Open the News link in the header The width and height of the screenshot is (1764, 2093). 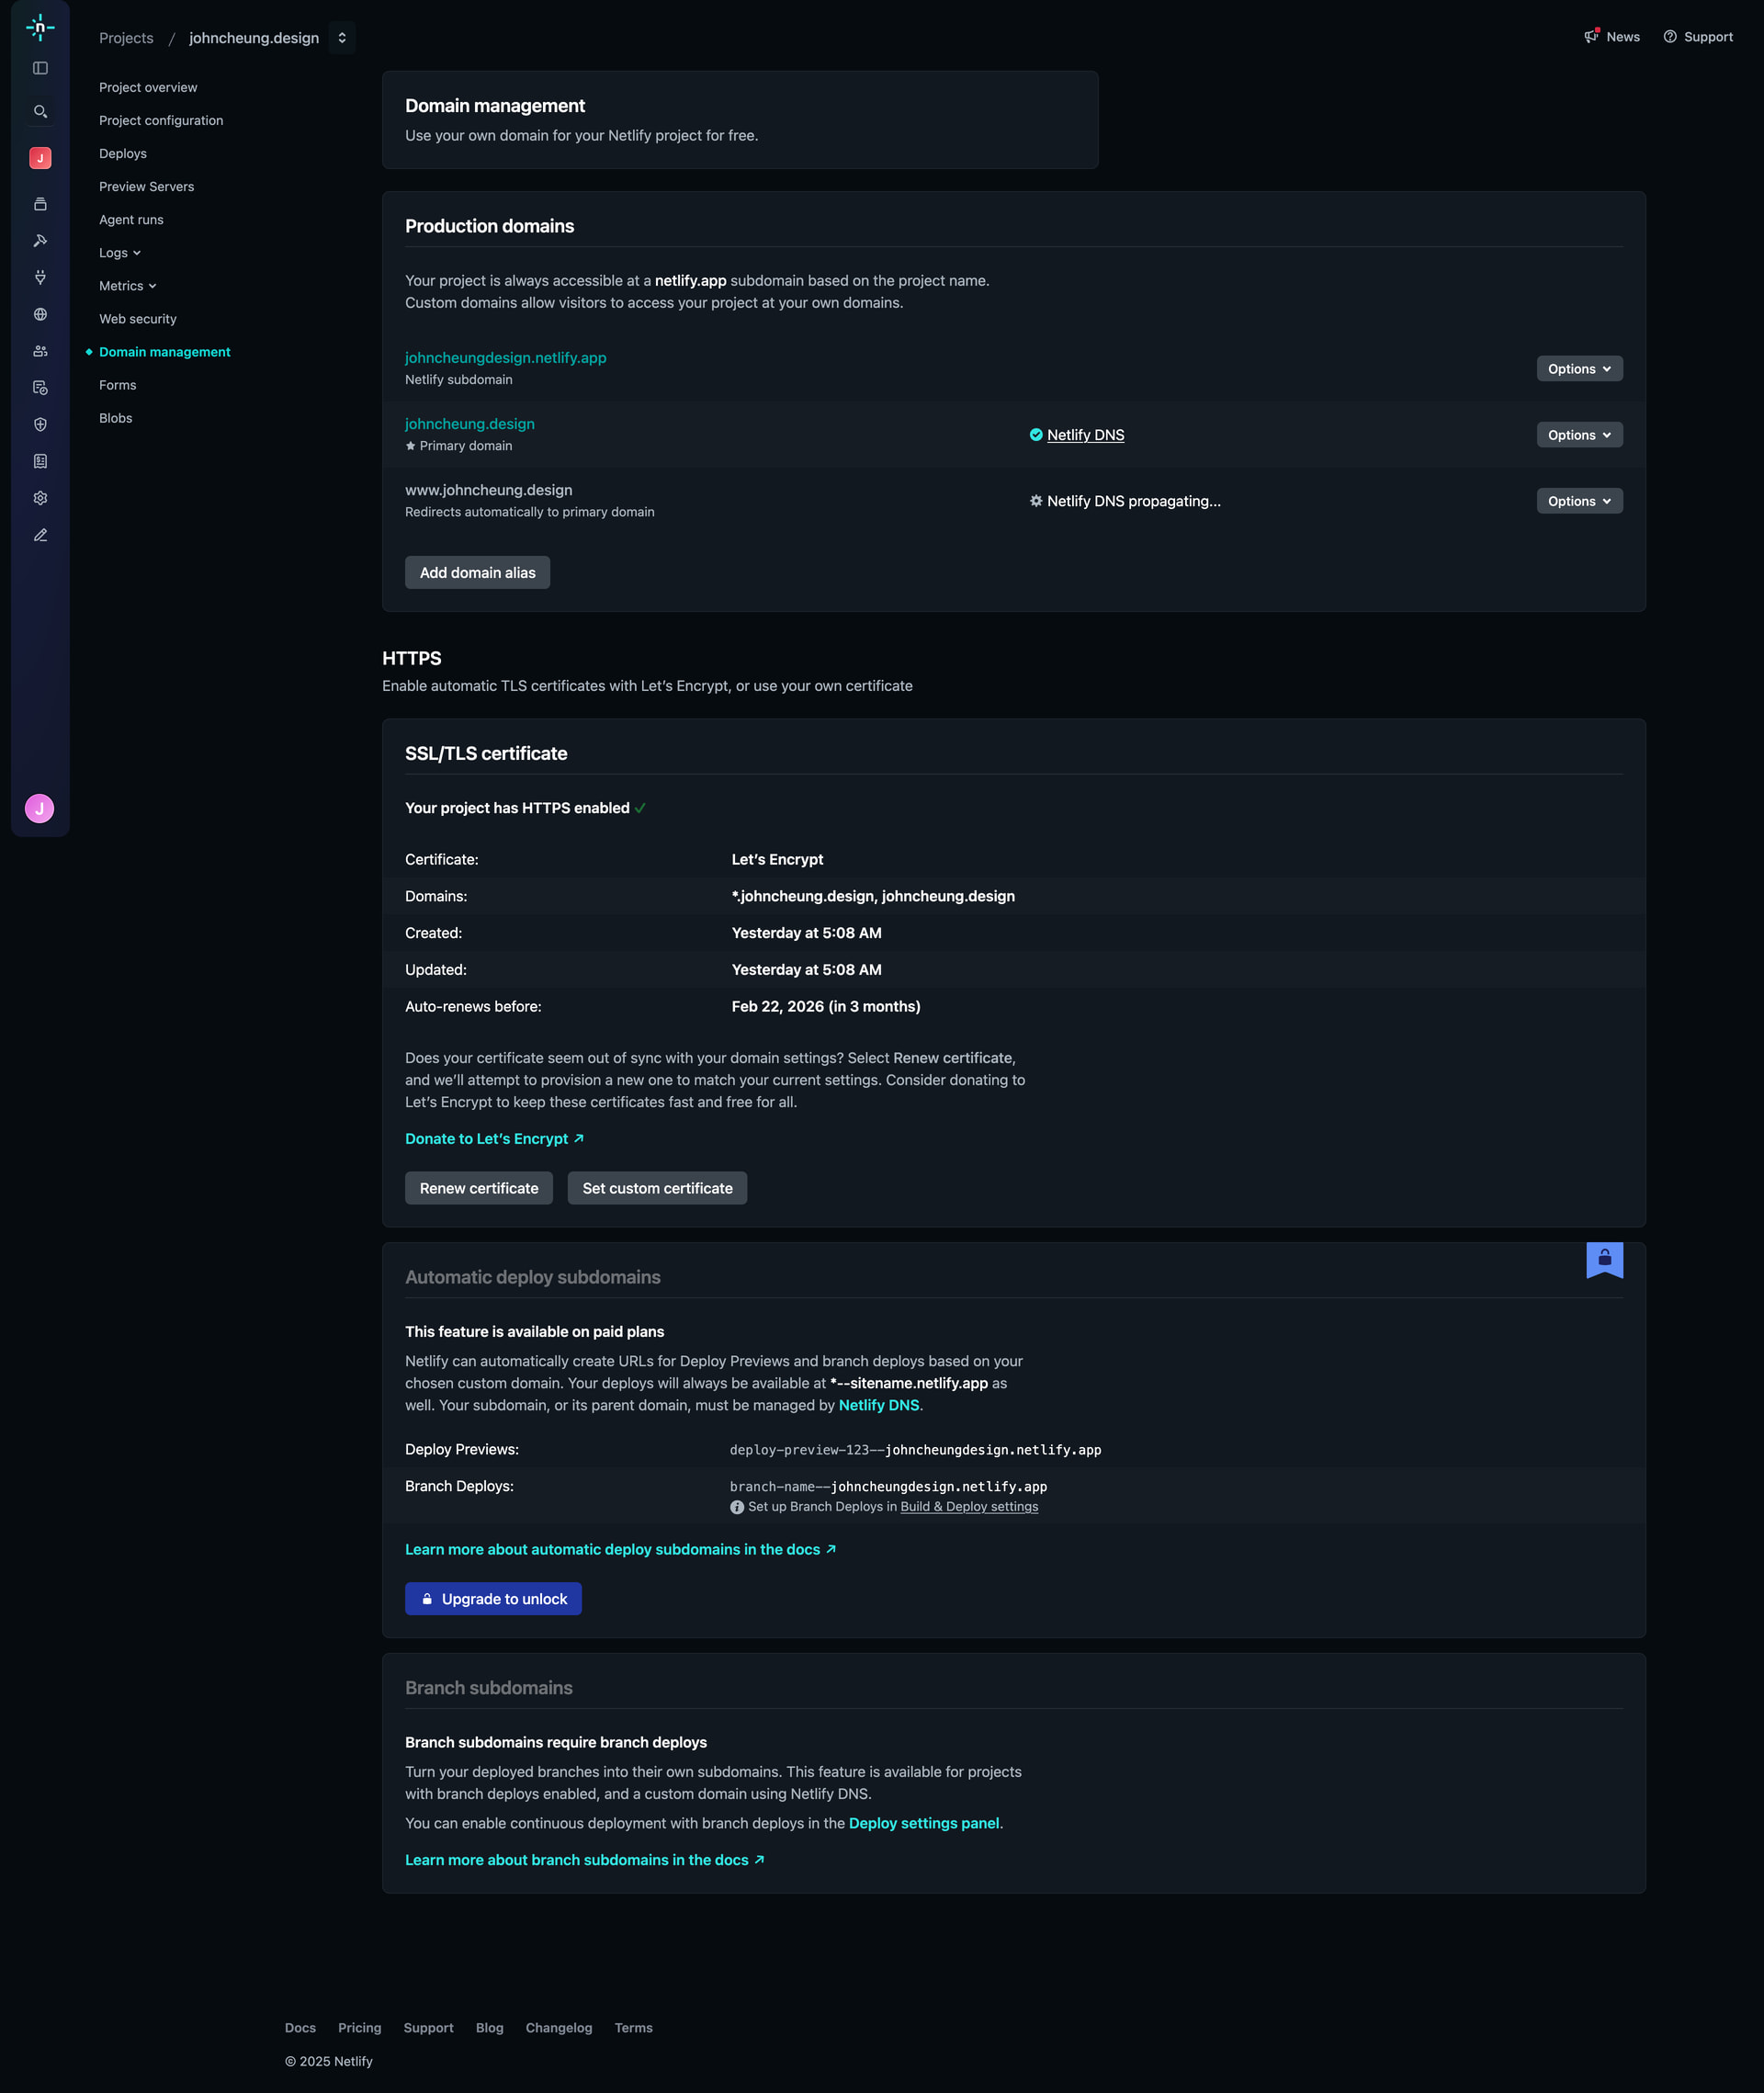(1623, 37)
